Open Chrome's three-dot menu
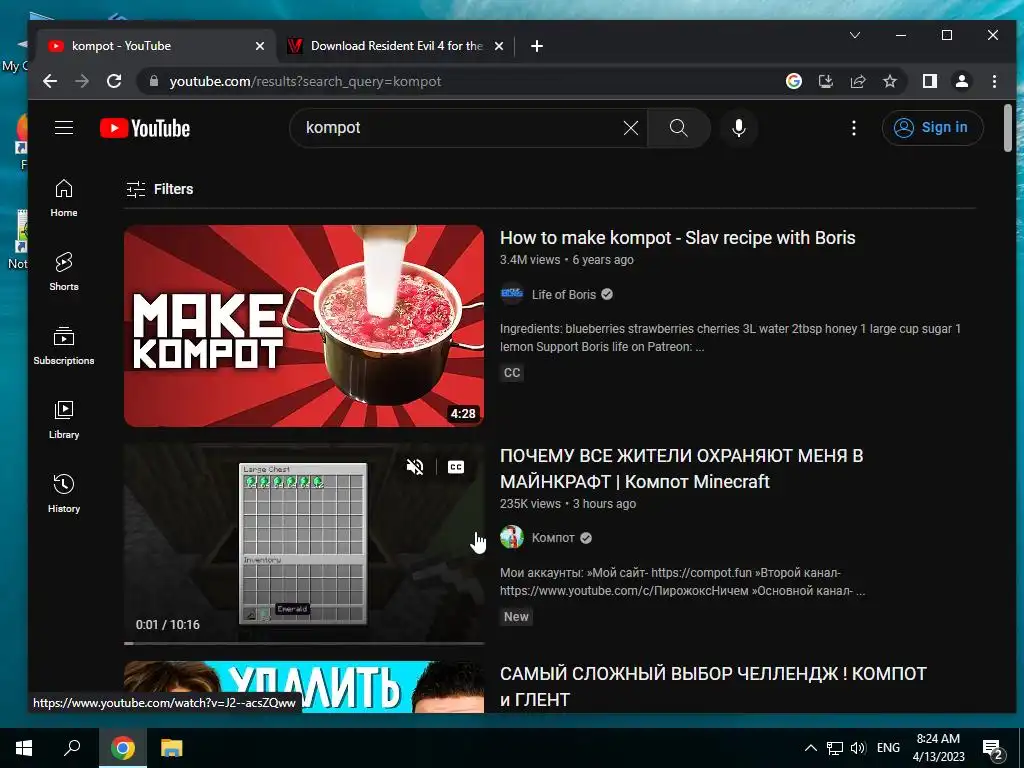The image size is (1024, 768). (994, 81)
